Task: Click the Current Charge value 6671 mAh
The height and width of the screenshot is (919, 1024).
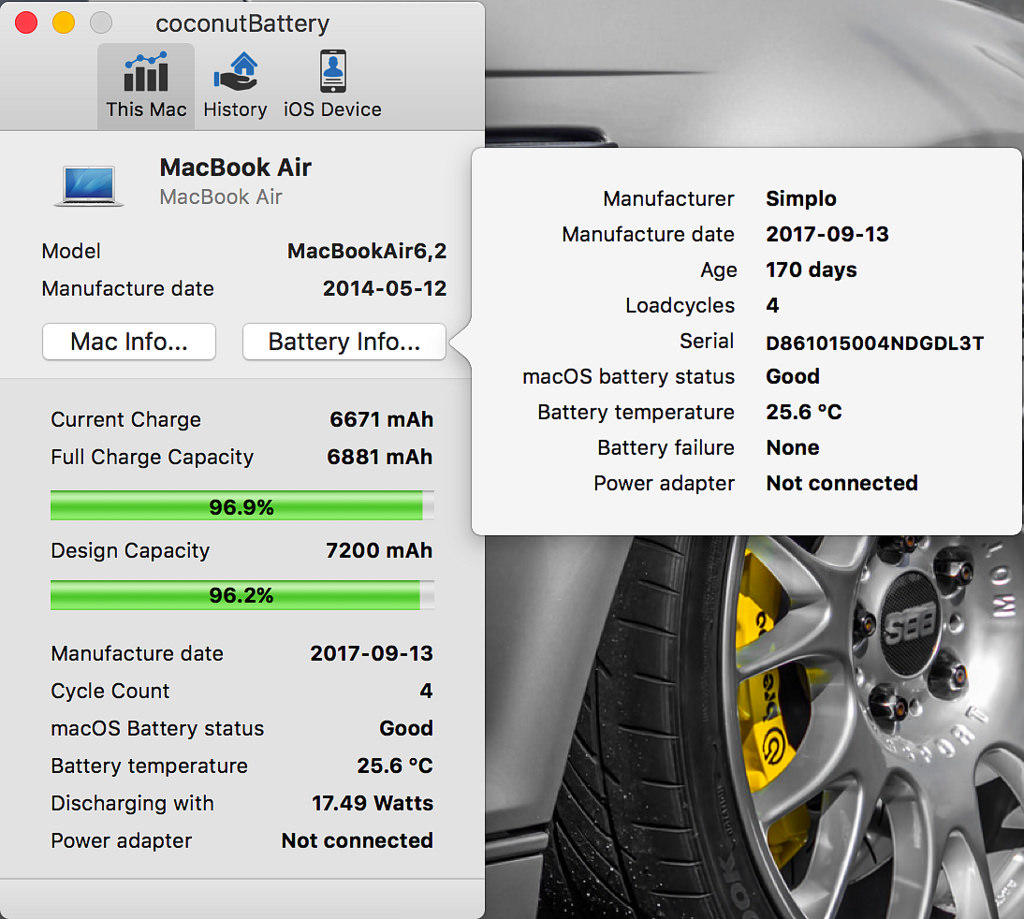Action: coord(381,419)
